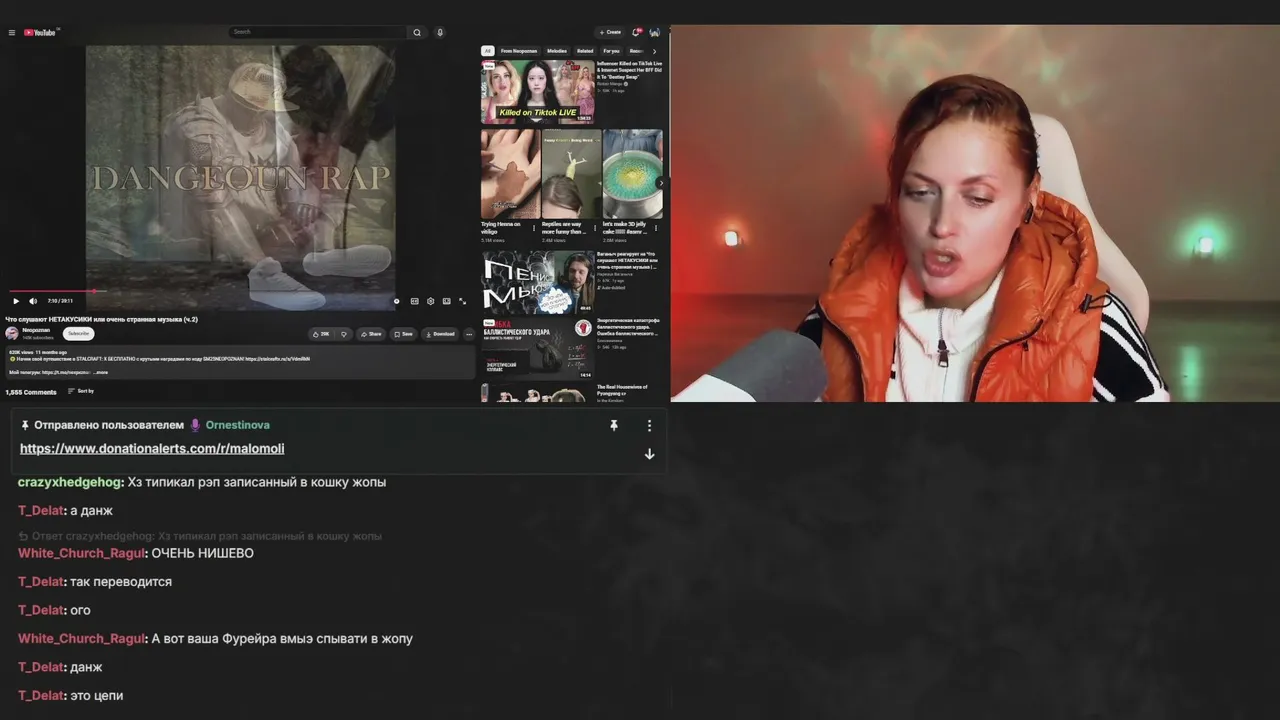The width and height of the screenshot is (1280, 720).
Task: Download the video
Action: [x=440, y=334]
